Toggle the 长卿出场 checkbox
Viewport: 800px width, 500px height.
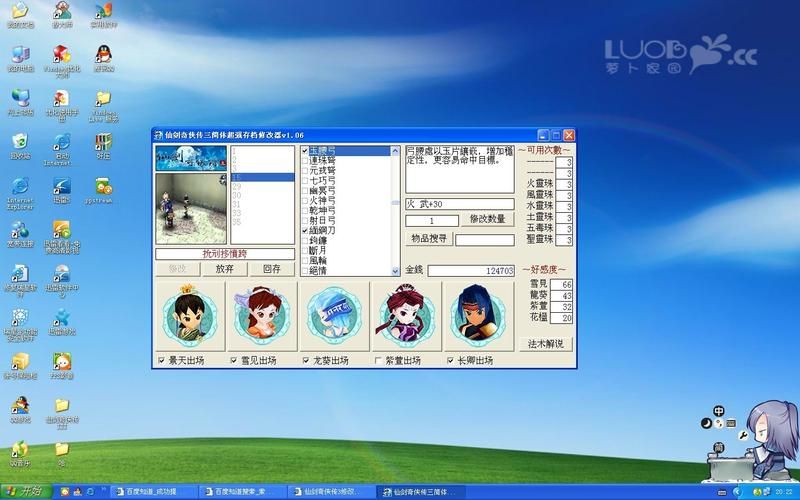450,360
